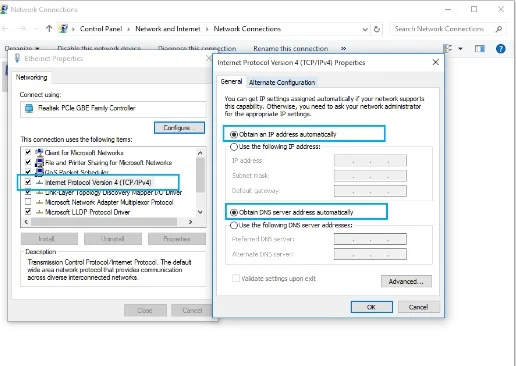
Task: Go up one level with Up arrow
Action: [x=49, y=29]
